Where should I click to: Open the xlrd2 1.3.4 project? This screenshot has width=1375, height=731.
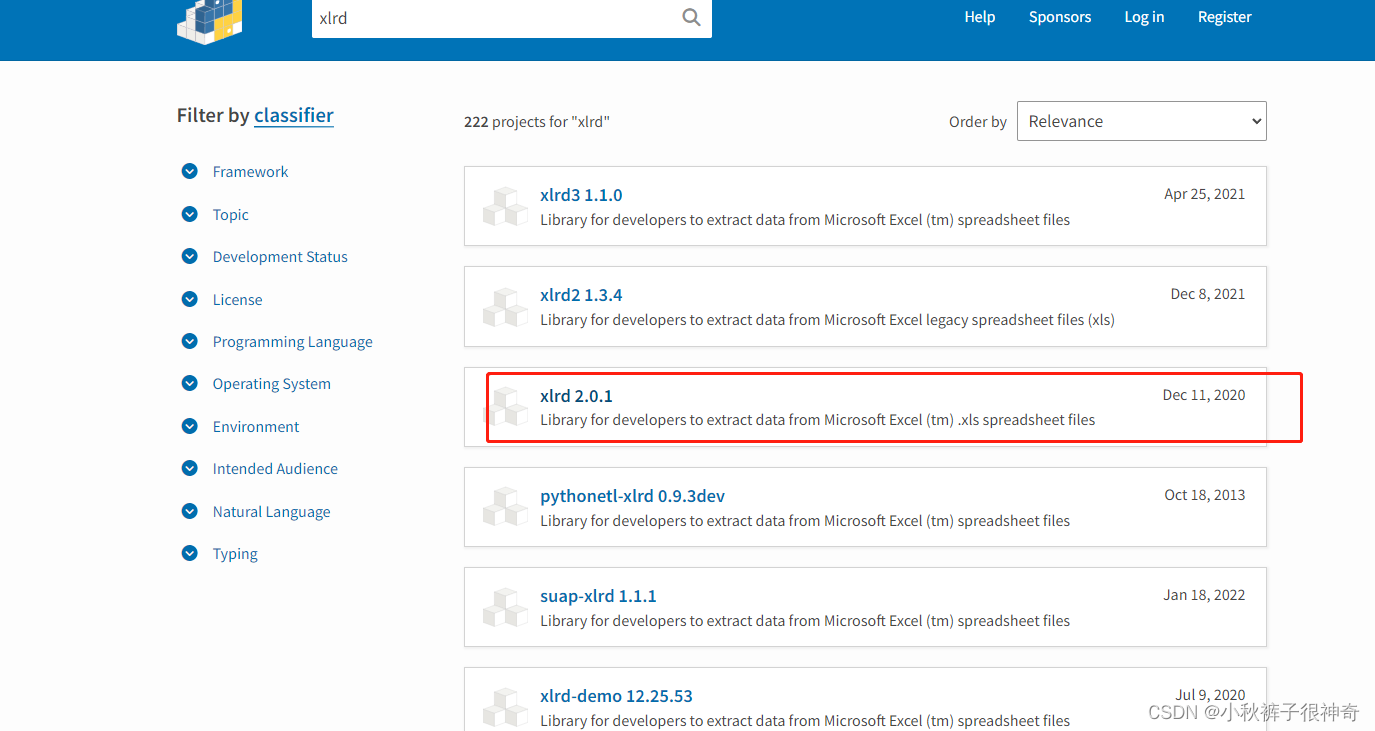[x=581, y=295]
